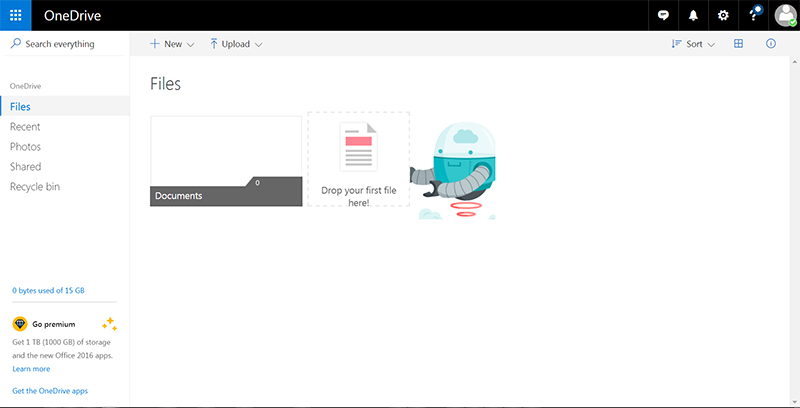Open the notifications bell icon

(x=693, y=15)
